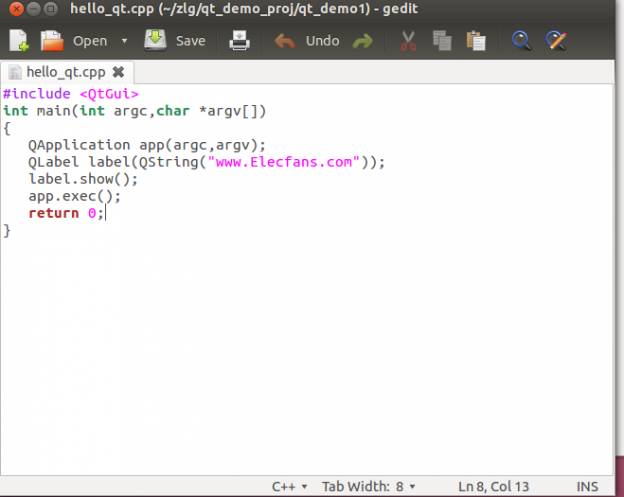Screen dimensions: 624x497
Task: Close the hello_qt.cpp tab
Action: pyautogui.click(x=118, y=72)
